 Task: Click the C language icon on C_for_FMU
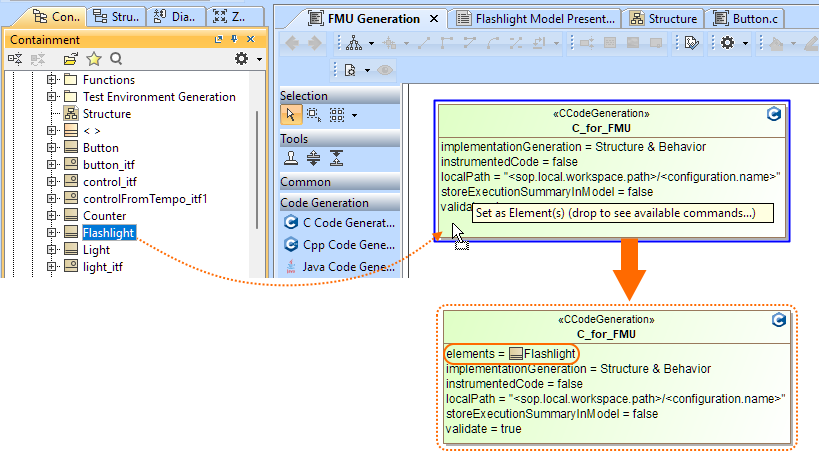[x=774, y=113]
